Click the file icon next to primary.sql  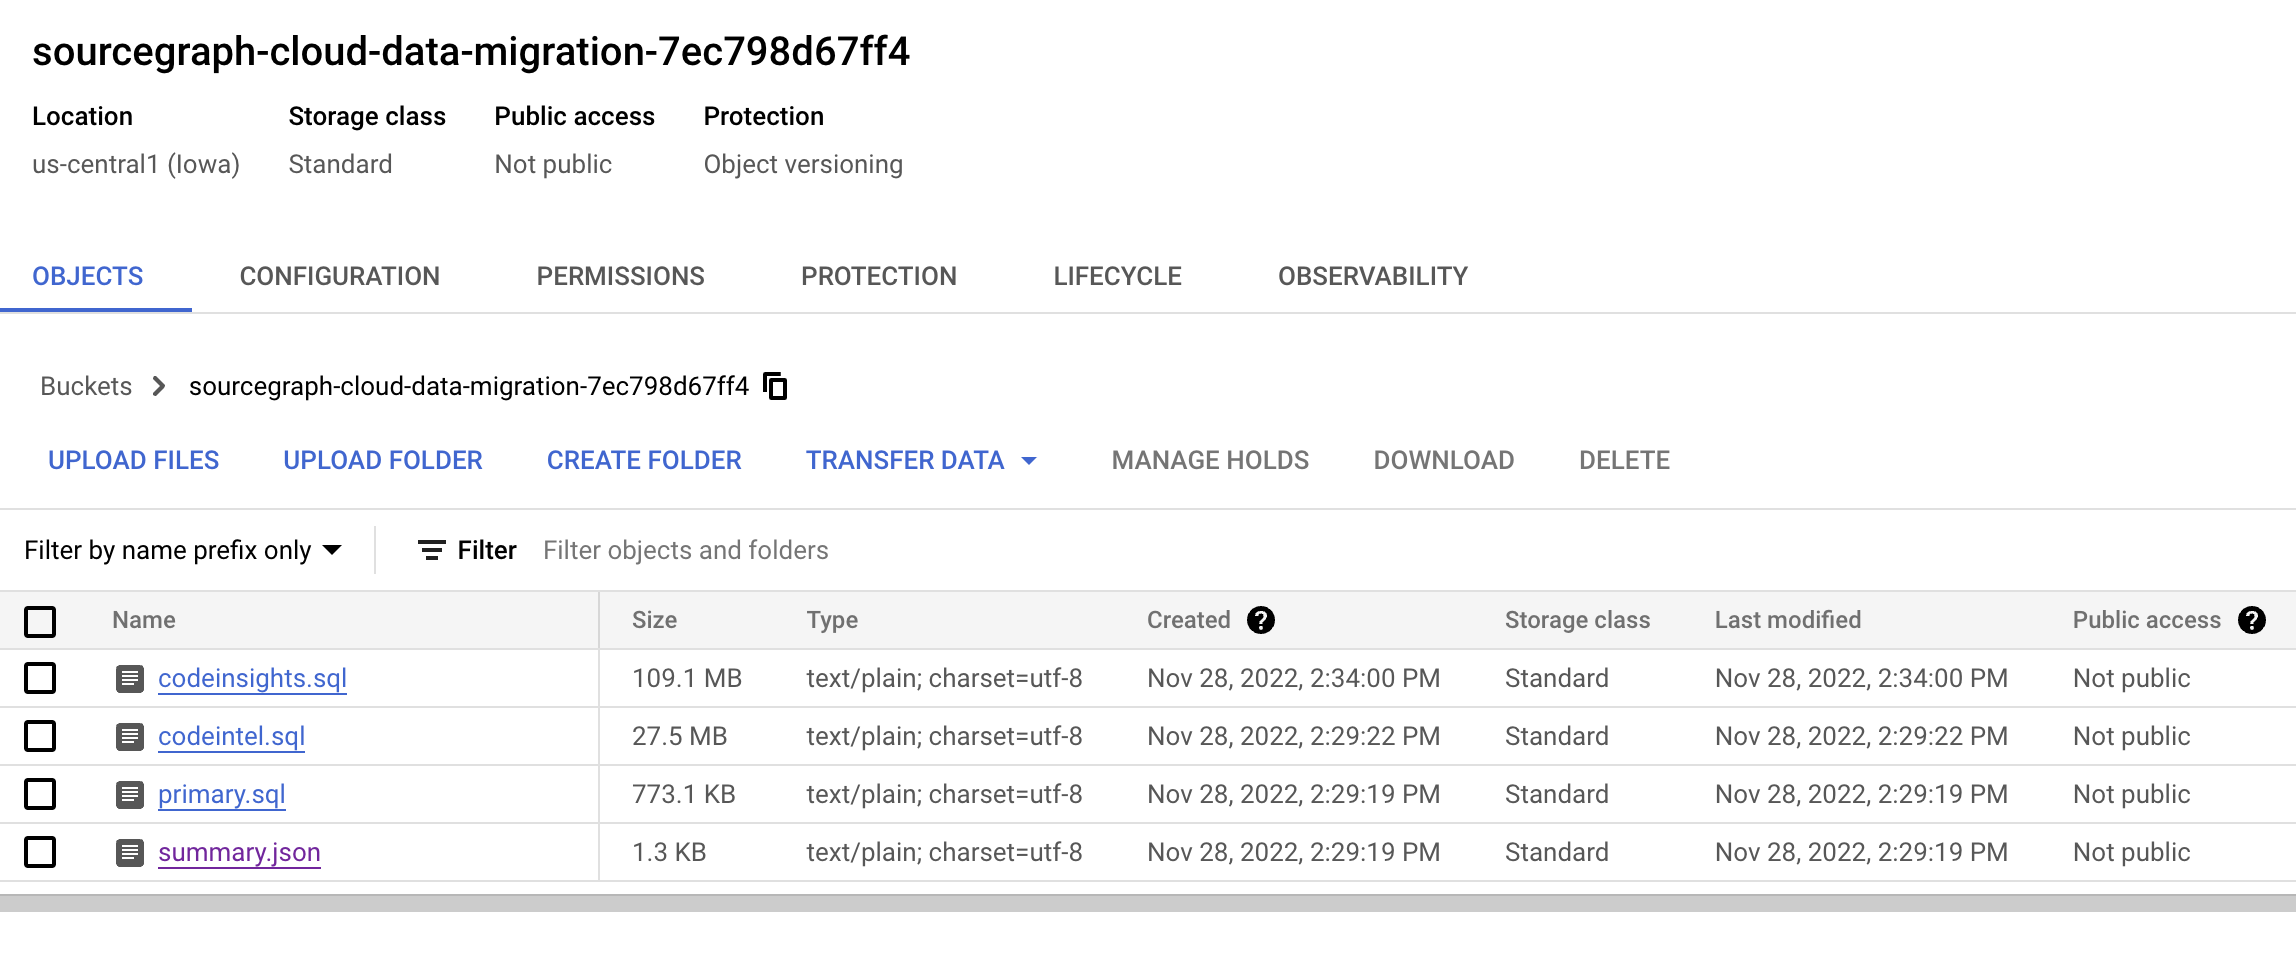click(x=130, y=795)
